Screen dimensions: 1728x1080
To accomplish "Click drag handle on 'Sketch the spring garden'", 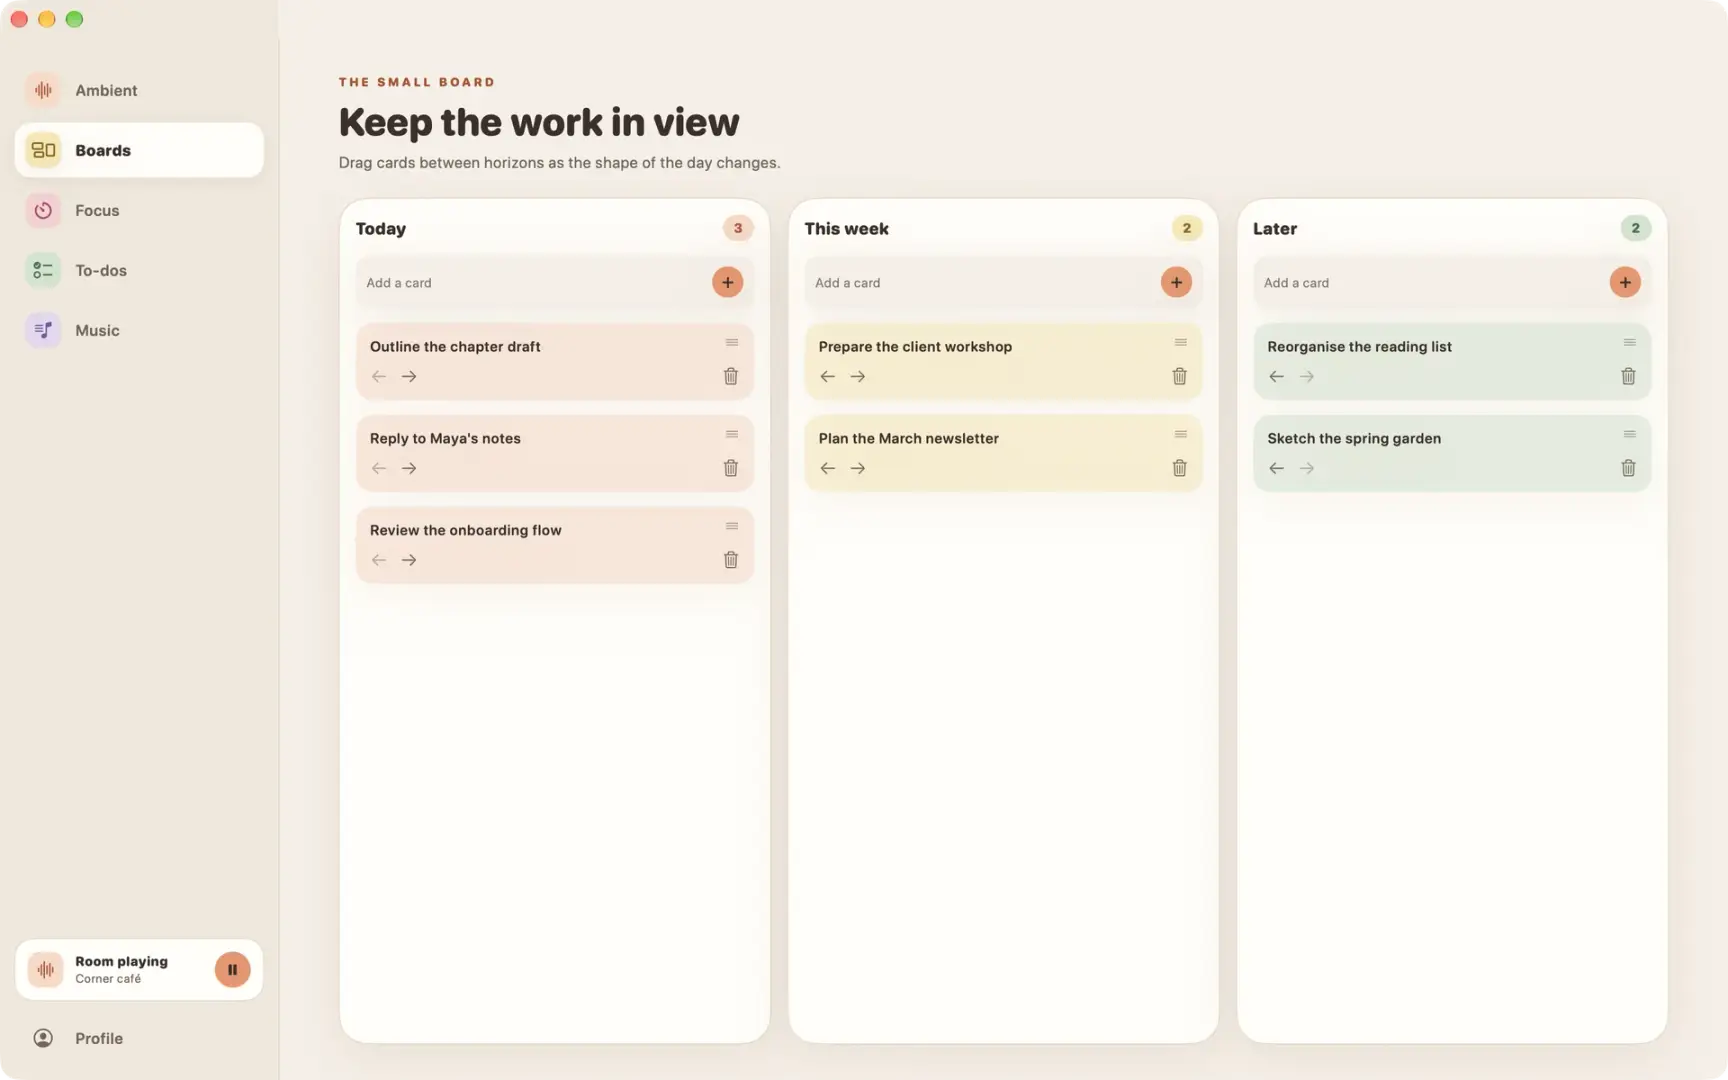I will coord(1630,435).
